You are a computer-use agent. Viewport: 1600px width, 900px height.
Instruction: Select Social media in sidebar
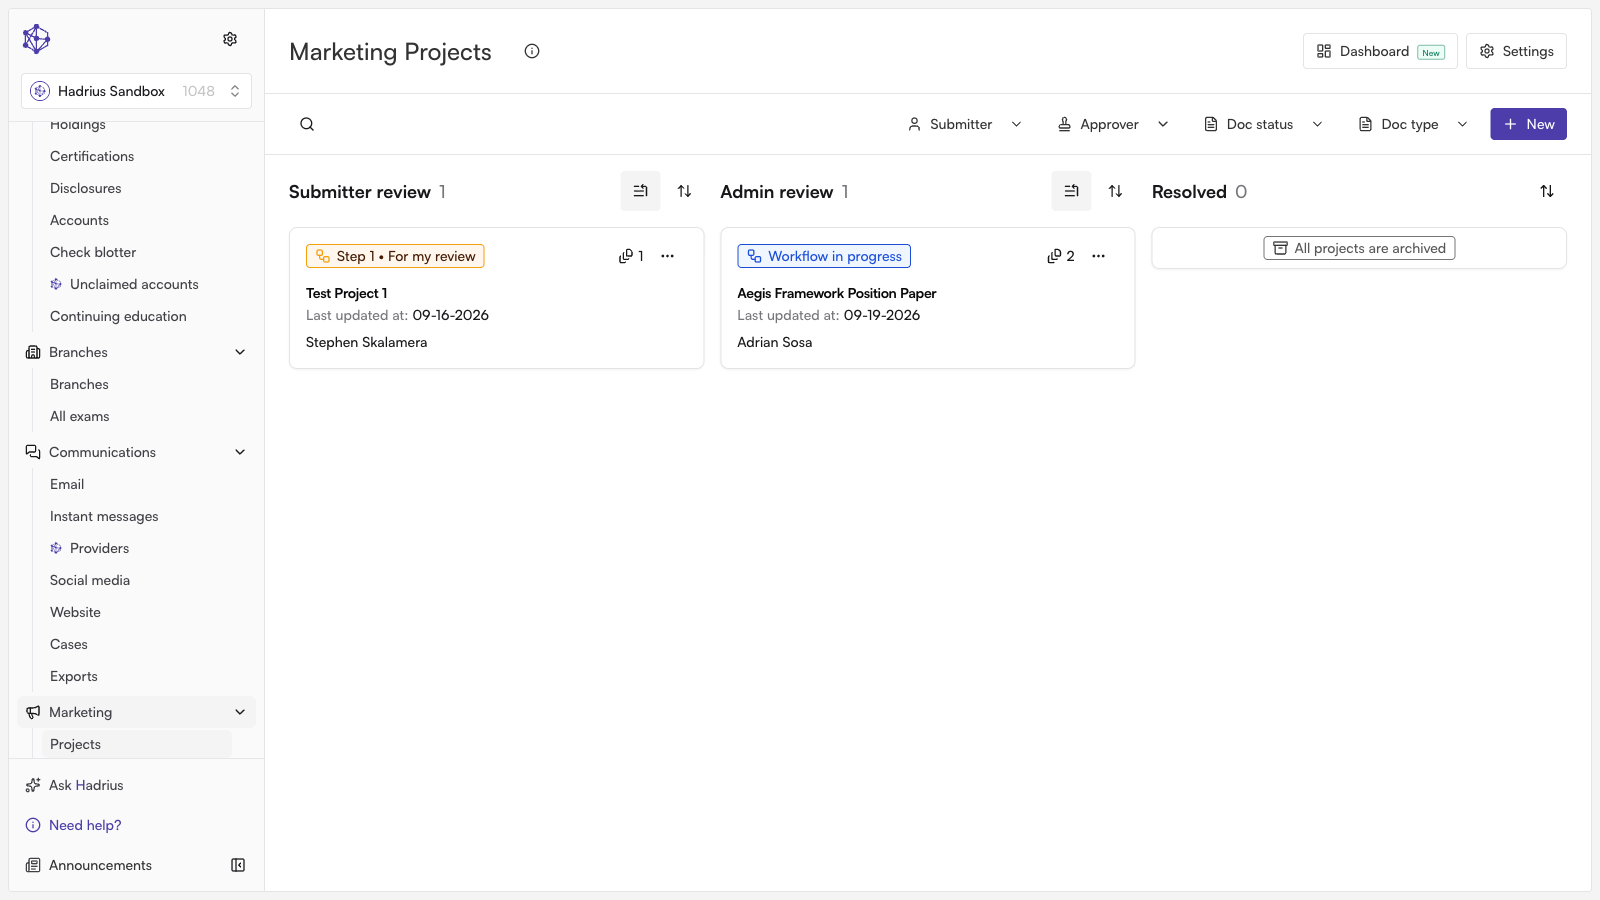pyautogui.click(x=90, y=580)
